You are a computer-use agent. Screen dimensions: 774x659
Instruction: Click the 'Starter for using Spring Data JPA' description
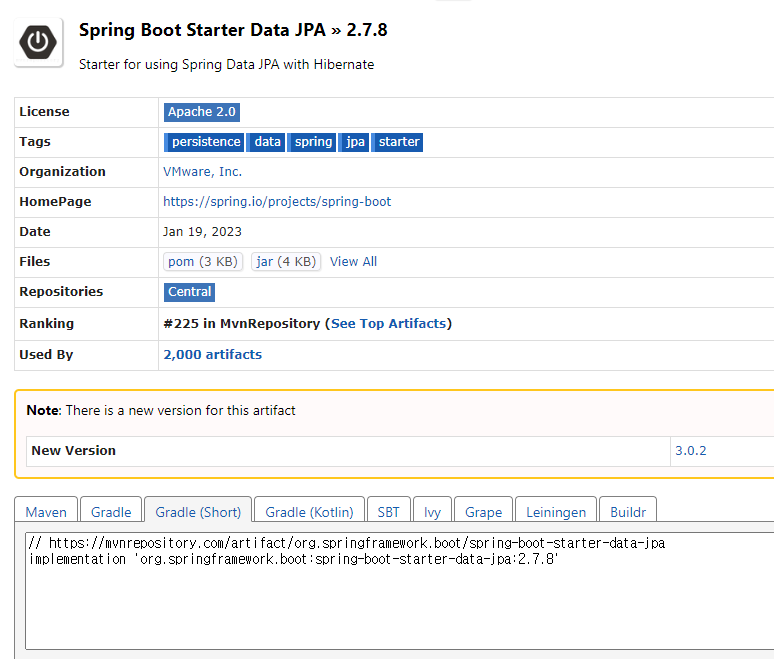227,65
